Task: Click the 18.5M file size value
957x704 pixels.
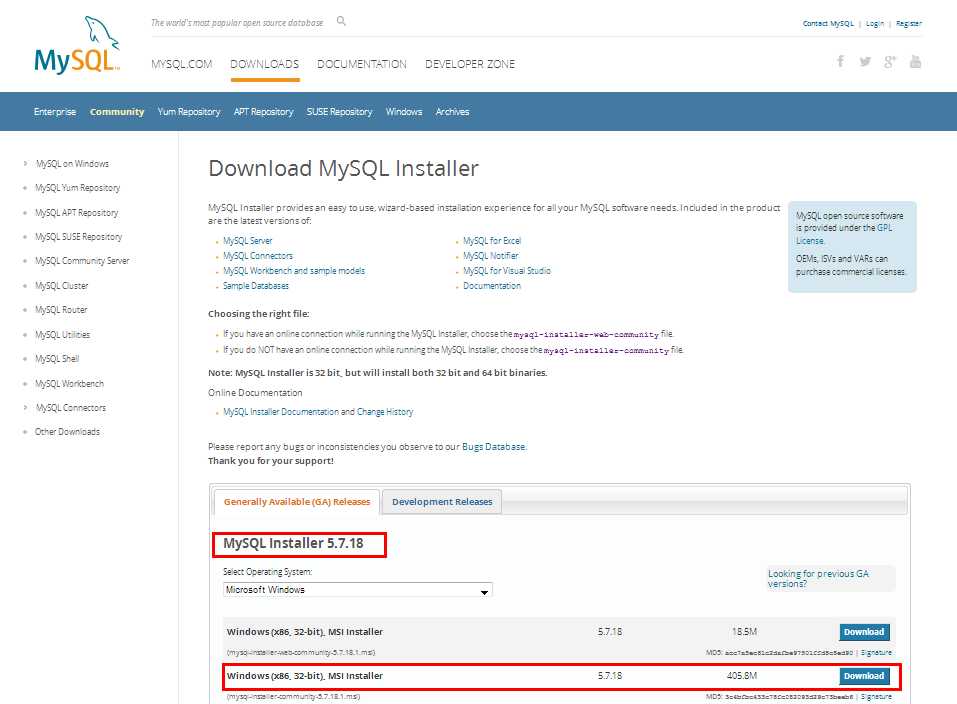Action: [x=744, y=632]
